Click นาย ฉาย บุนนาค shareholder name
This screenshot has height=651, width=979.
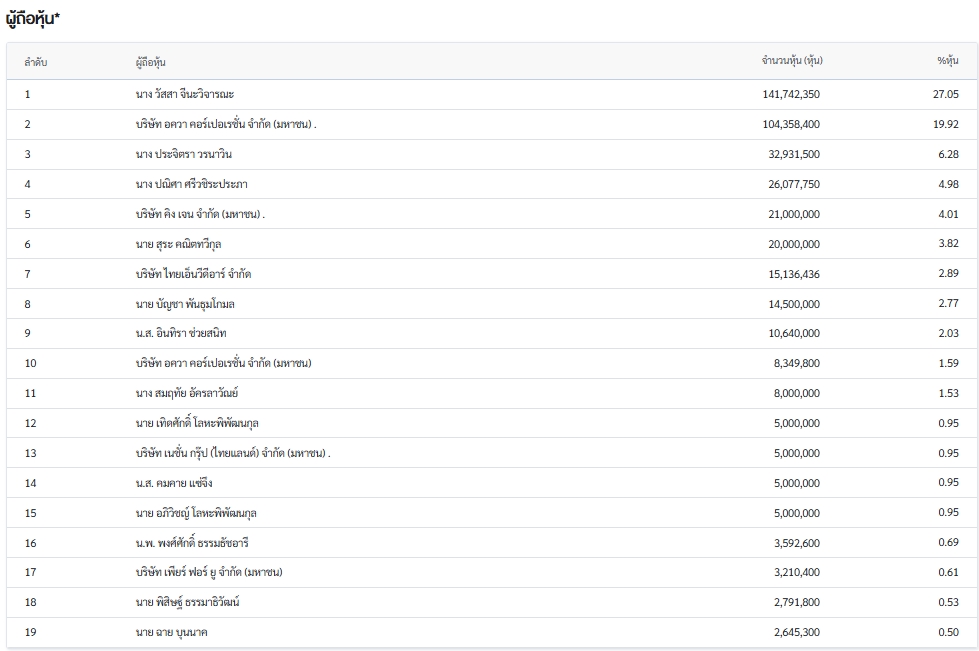pyautogui.click(x=171, y=632)
